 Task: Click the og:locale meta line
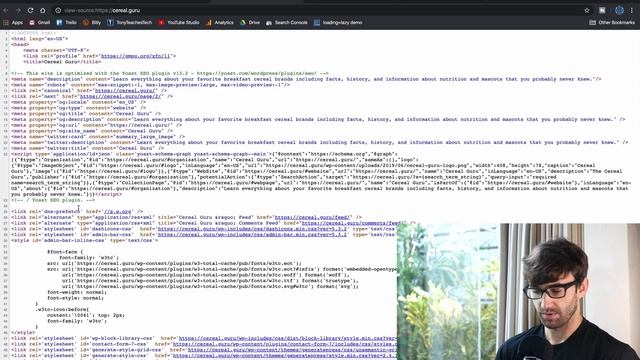tap(78, 102)
